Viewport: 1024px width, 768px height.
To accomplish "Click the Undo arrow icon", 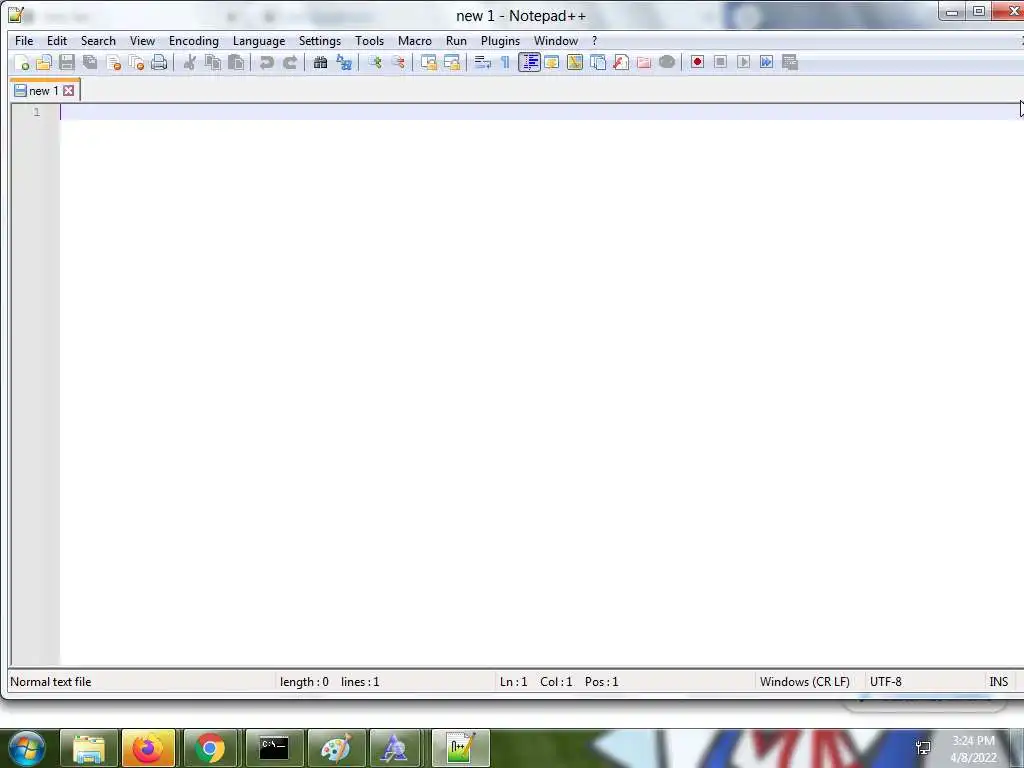I will (266, 63).
